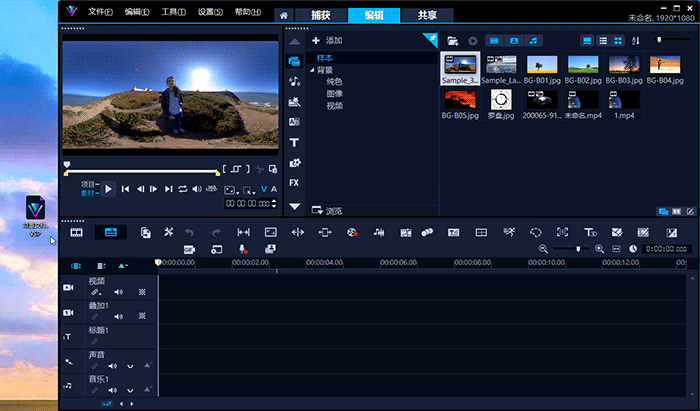Open the Motion Tracking running figure tool
The width and height of the screenshot is (700, 411).
click(508, 232)
